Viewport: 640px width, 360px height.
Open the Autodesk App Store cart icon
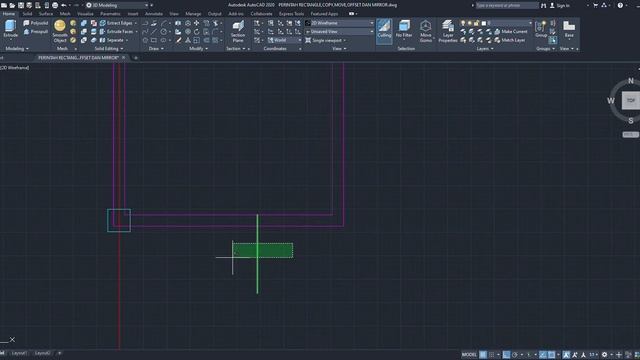pos(595,5)
